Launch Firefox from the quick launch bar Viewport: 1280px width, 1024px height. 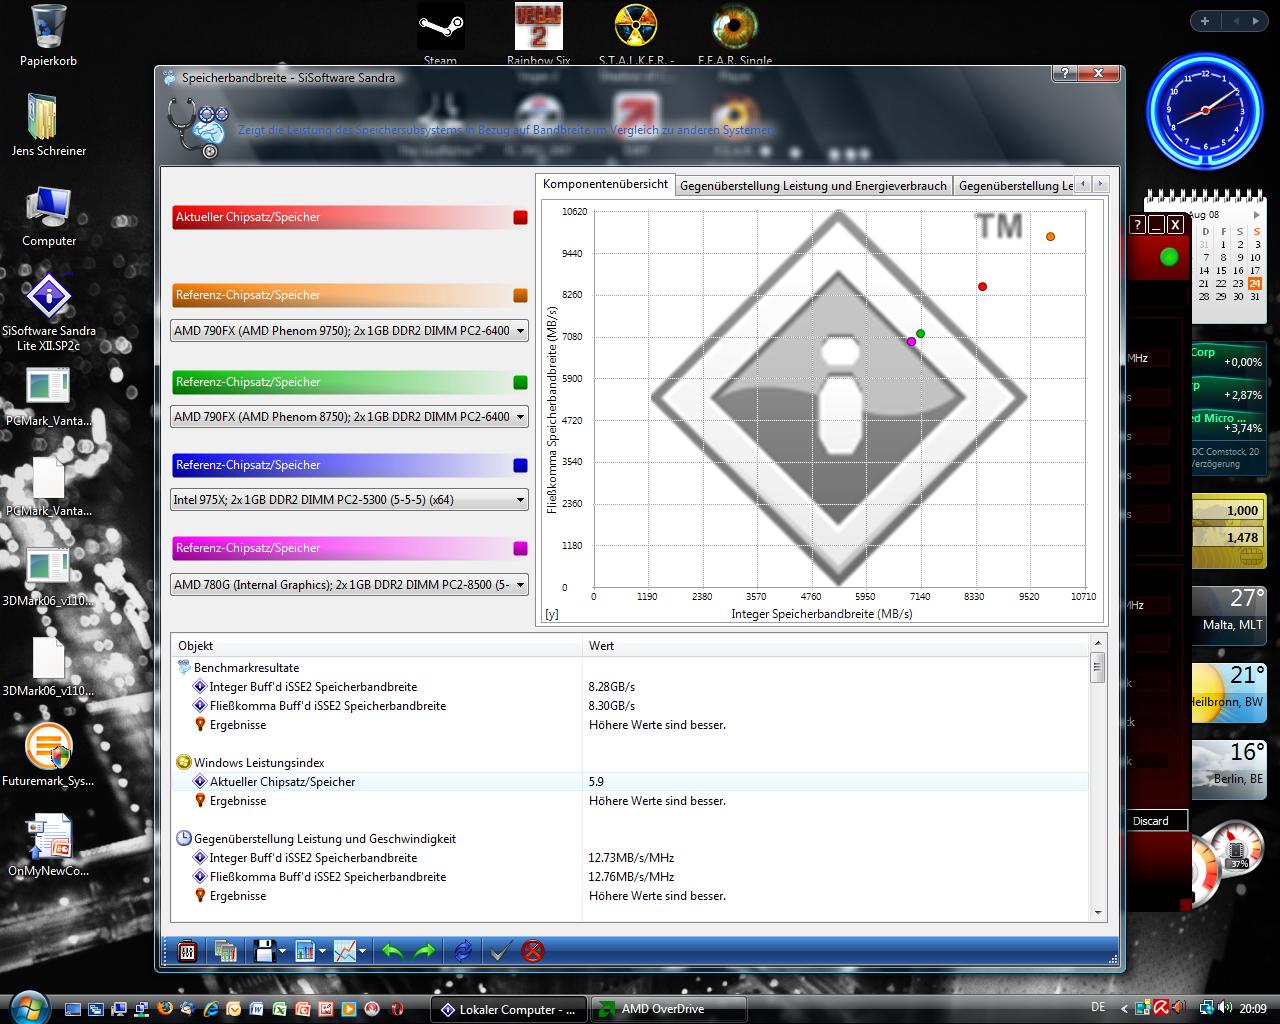(x=165, y=1009)
